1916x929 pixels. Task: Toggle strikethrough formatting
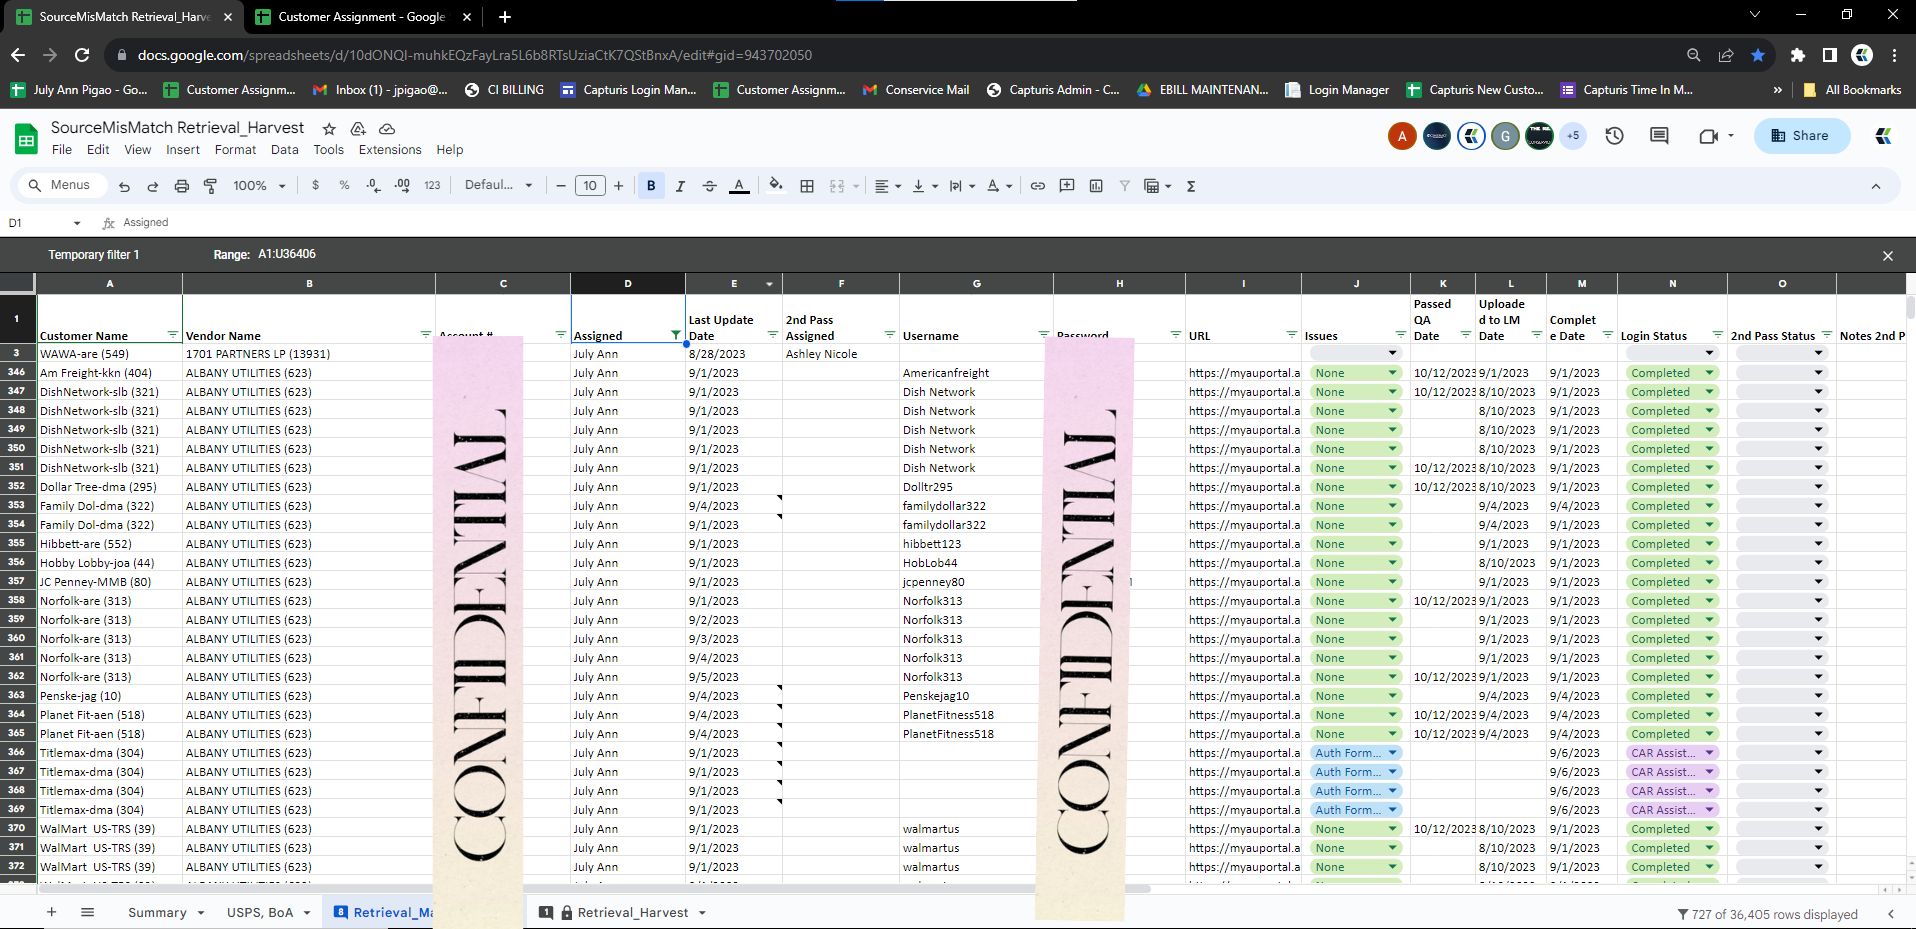pos(709,186)
